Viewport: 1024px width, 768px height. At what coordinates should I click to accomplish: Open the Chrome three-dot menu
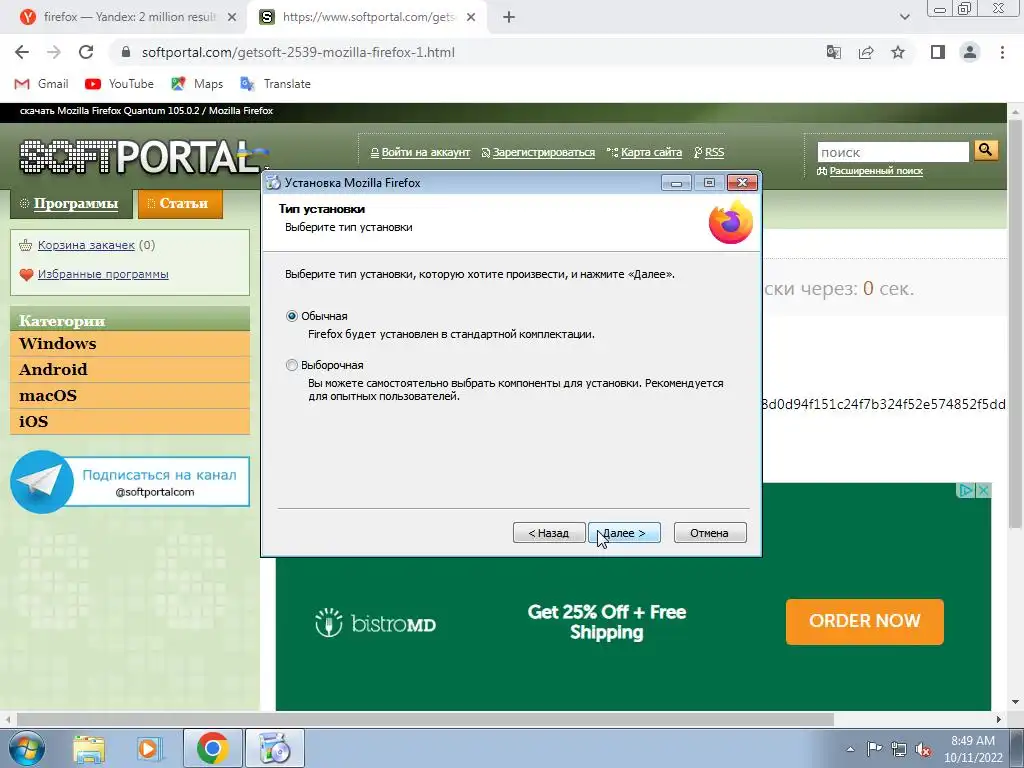[x=1002, y=52]
